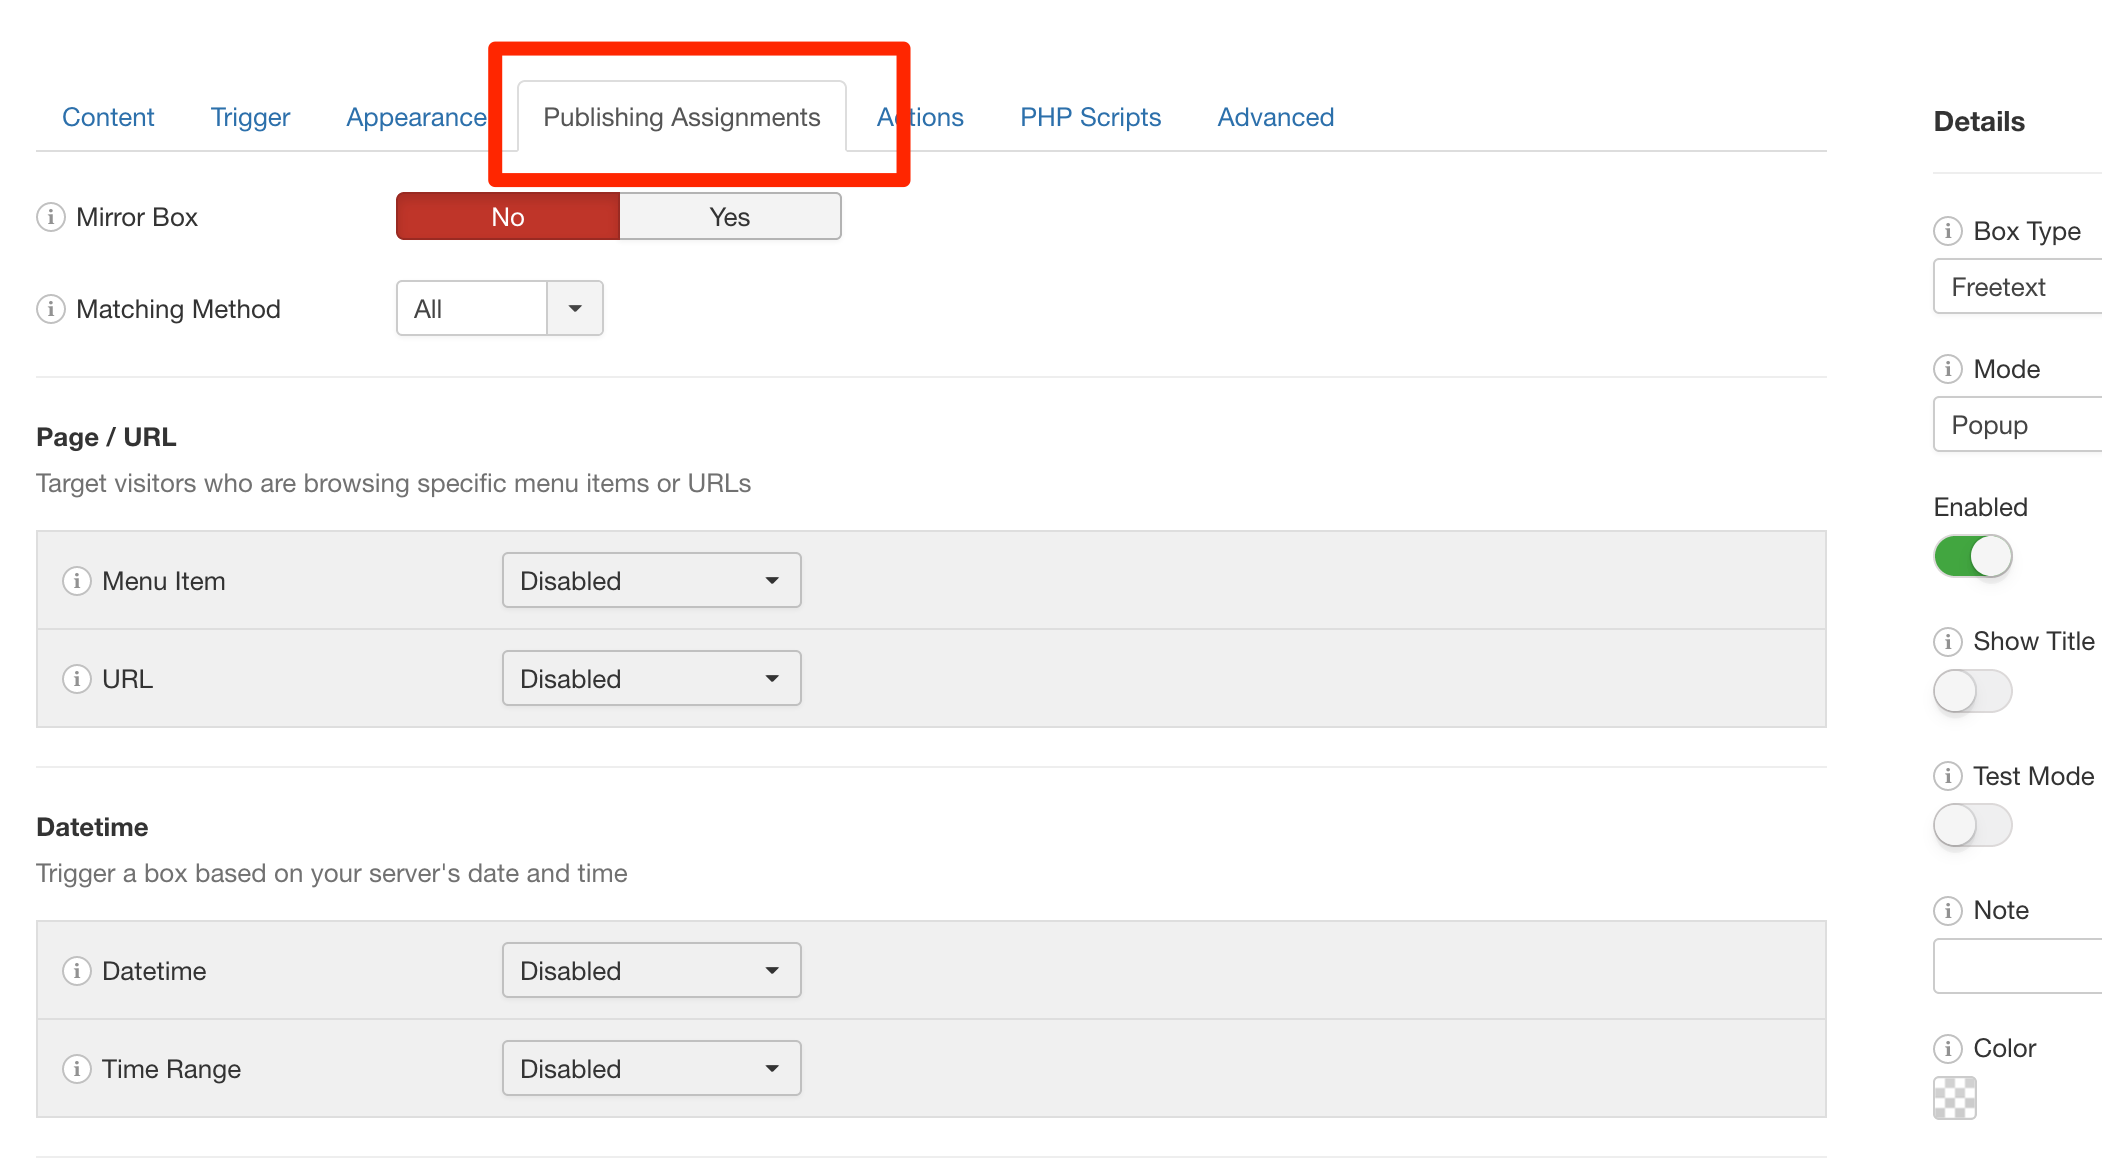This screenshot has height=1166, width=2102.
Task: Click the info icon beside Show Title
Action: pos(1947,641)
